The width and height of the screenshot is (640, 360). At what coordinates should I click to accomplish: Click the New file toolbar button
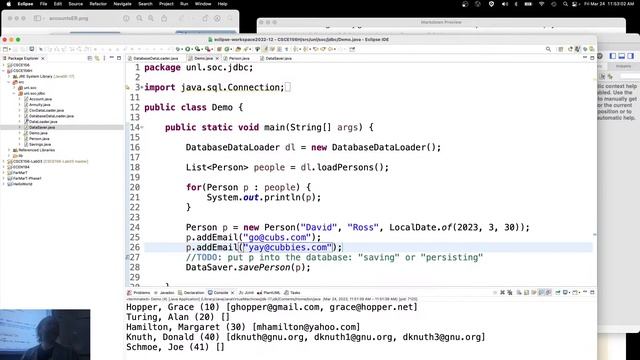tap(6, 49)
